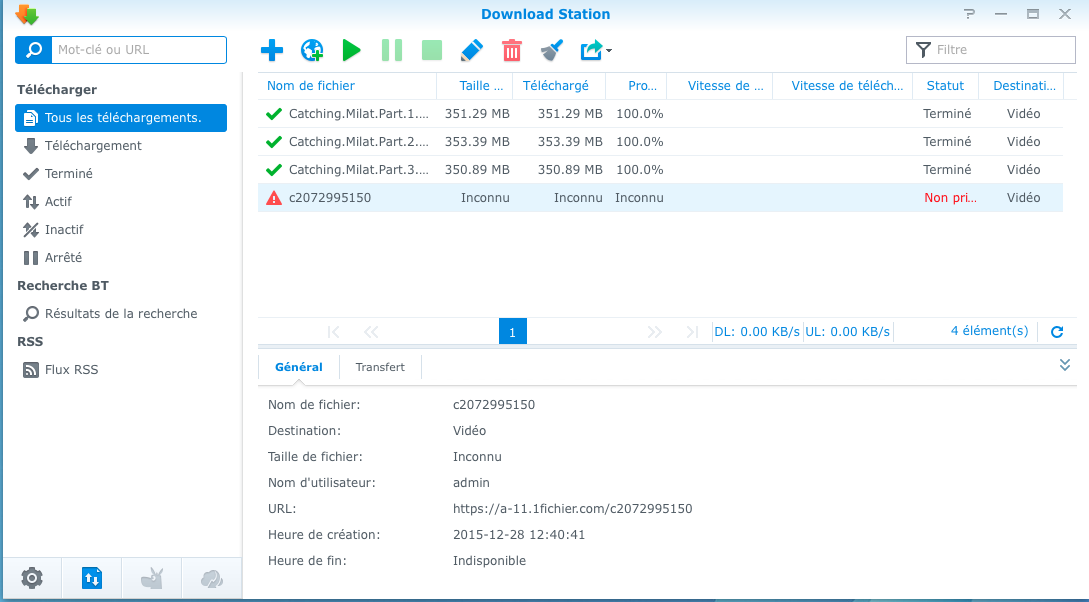Sort by the Nom de fichier column

(x=311, y=86)
